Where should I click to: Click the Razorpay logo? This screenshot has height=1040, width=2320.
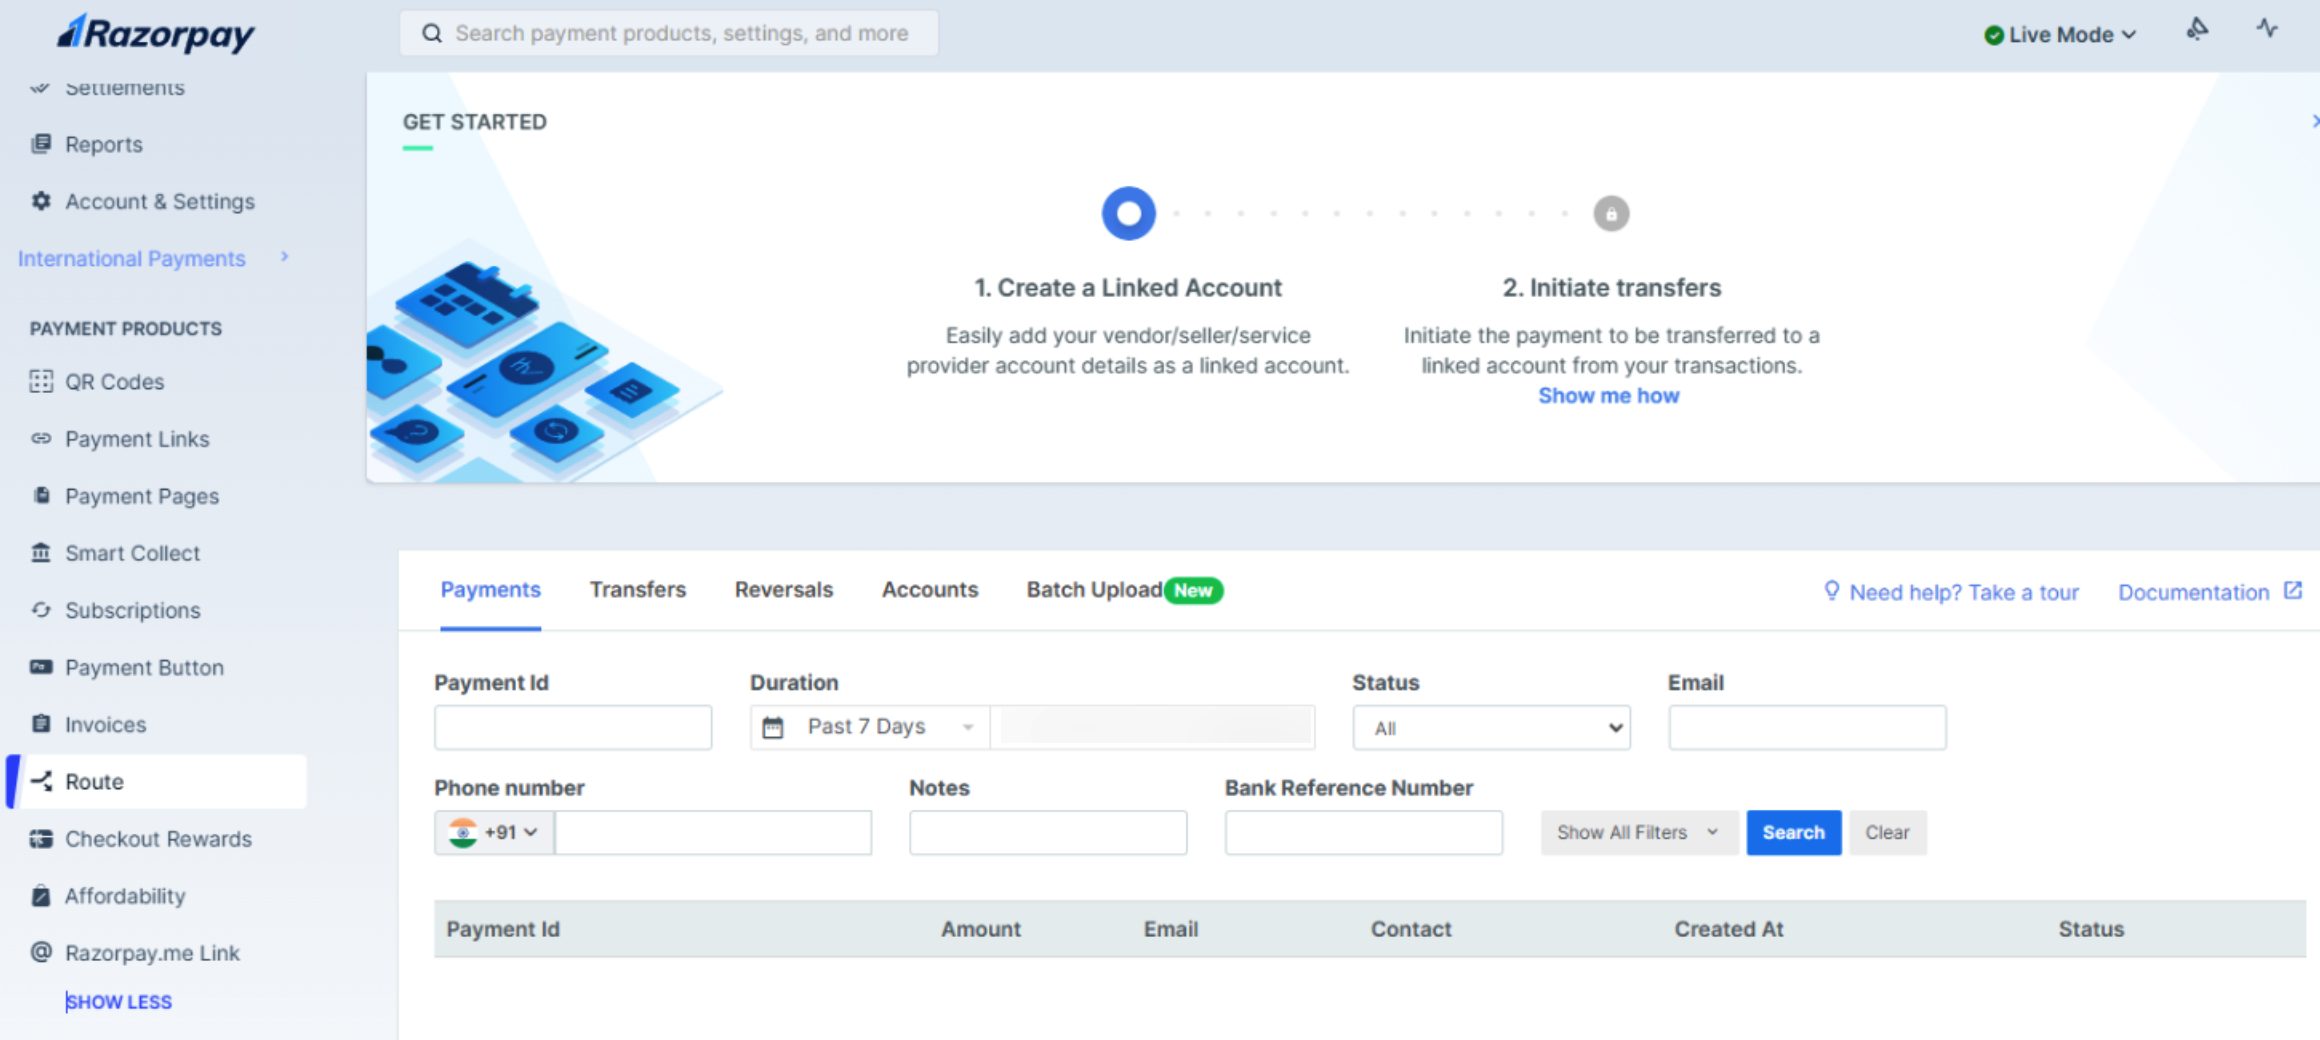(156, 32)
